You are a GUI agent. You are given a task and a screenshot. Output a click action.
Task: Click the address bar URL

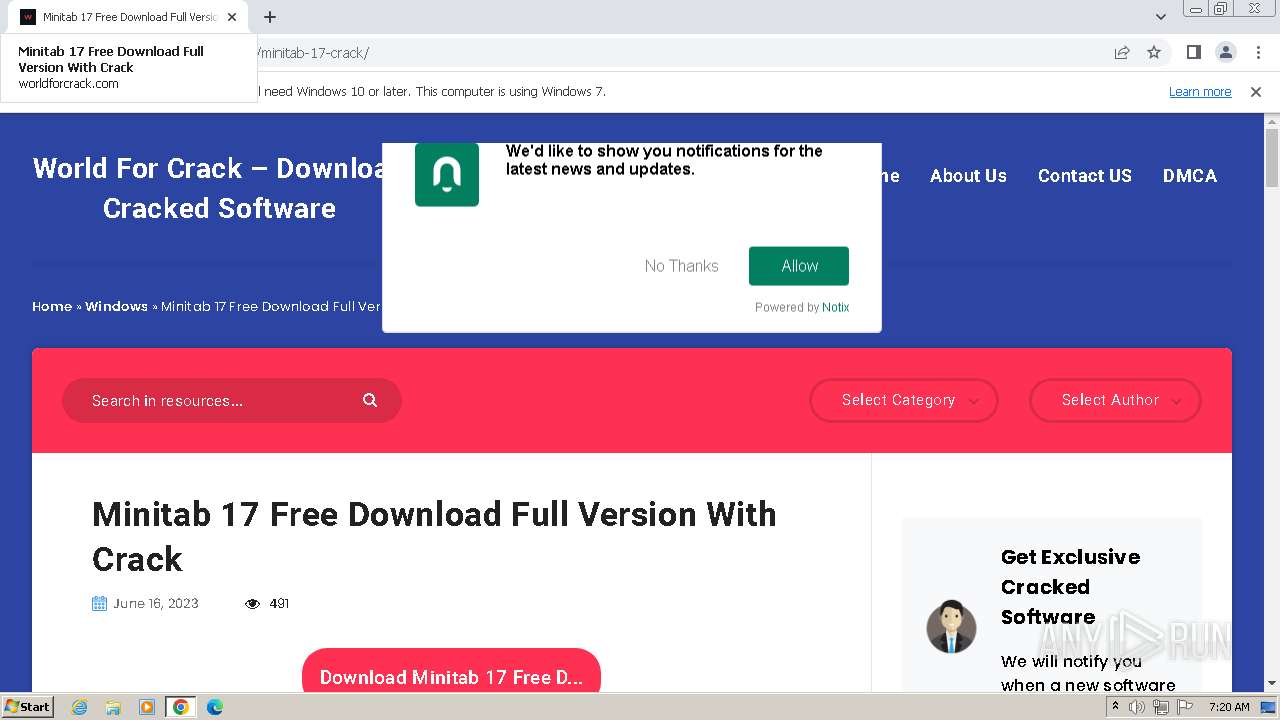(312, 53)
